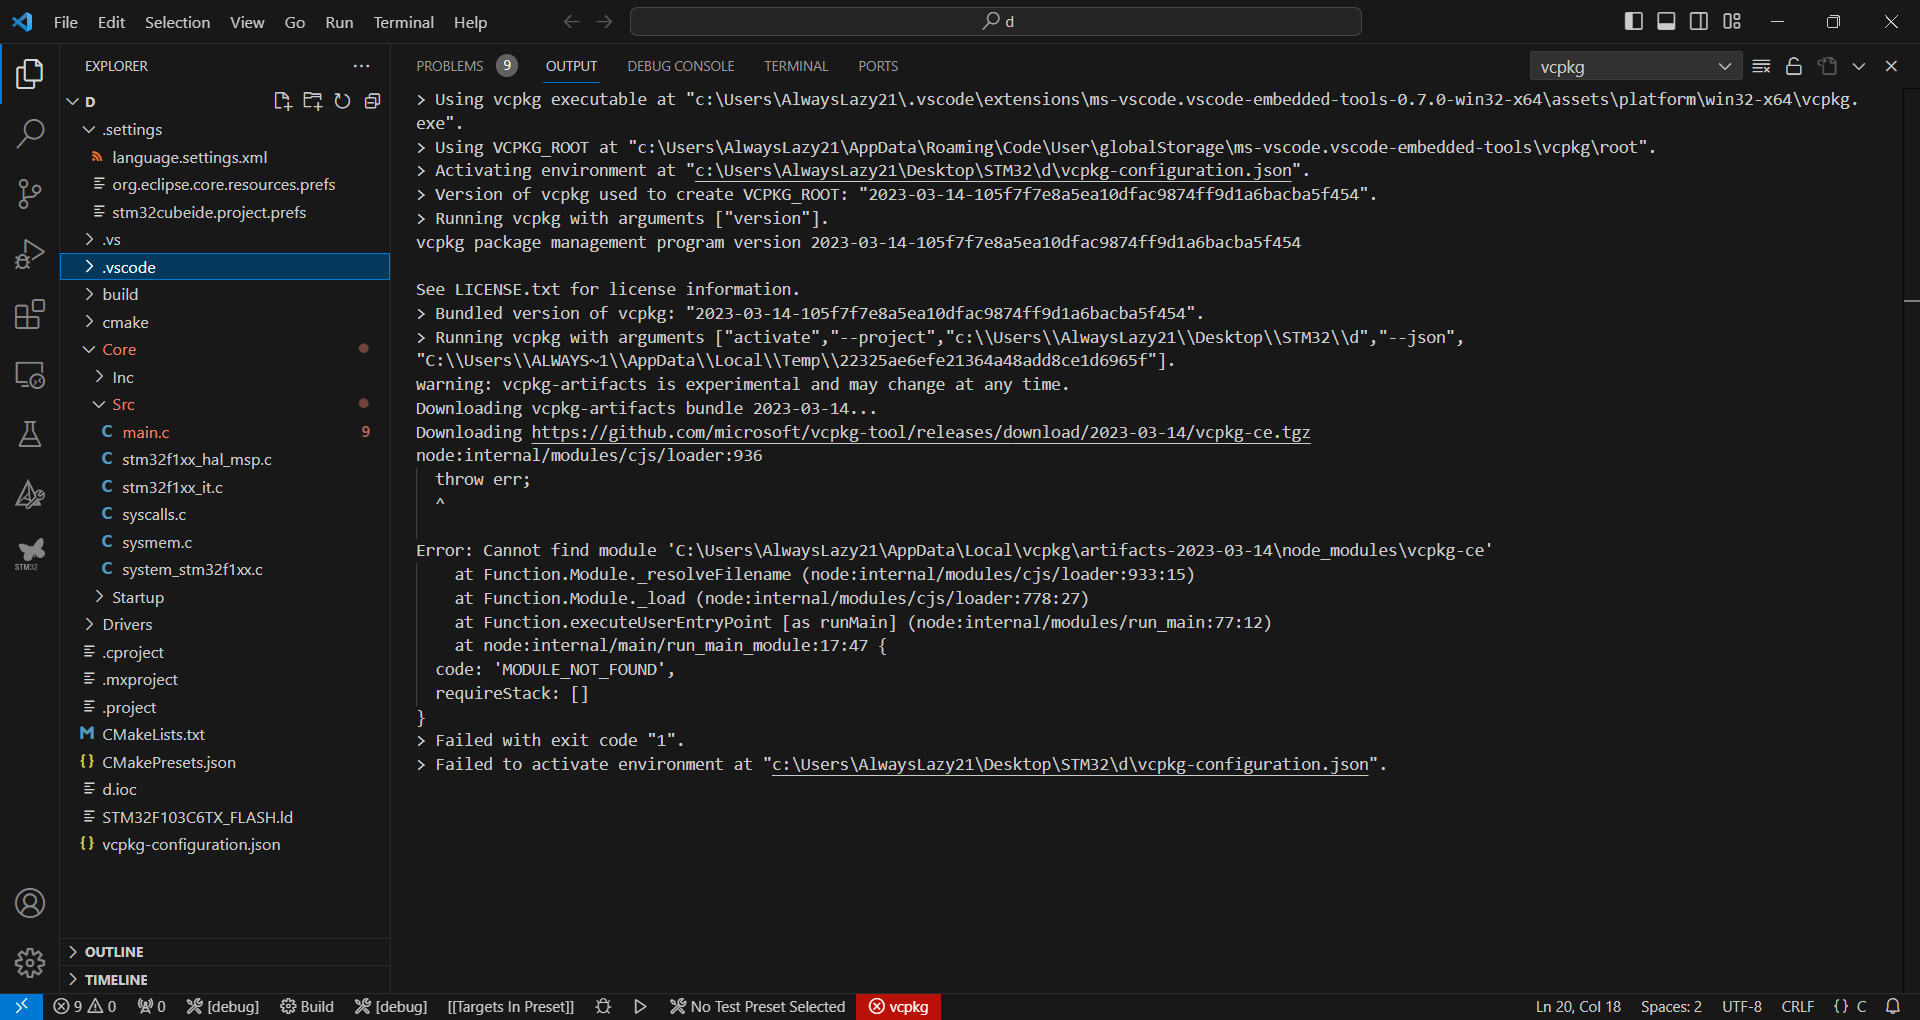Open the vcpkg-configuration.json failure link
This screenshot has height=1020, width=1920.
point(1068,764)
